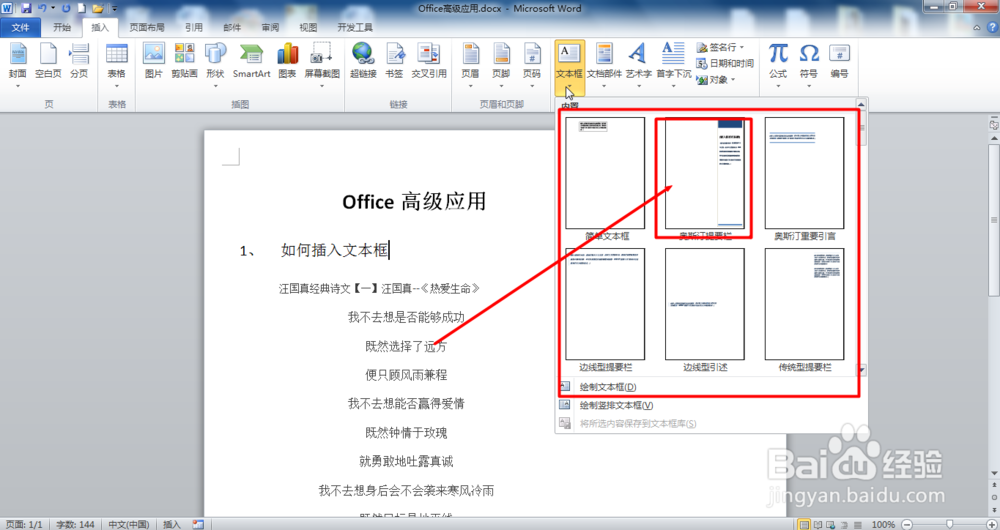Open Clip Art (剪贴画)
1000x530 pixels.
184,63
